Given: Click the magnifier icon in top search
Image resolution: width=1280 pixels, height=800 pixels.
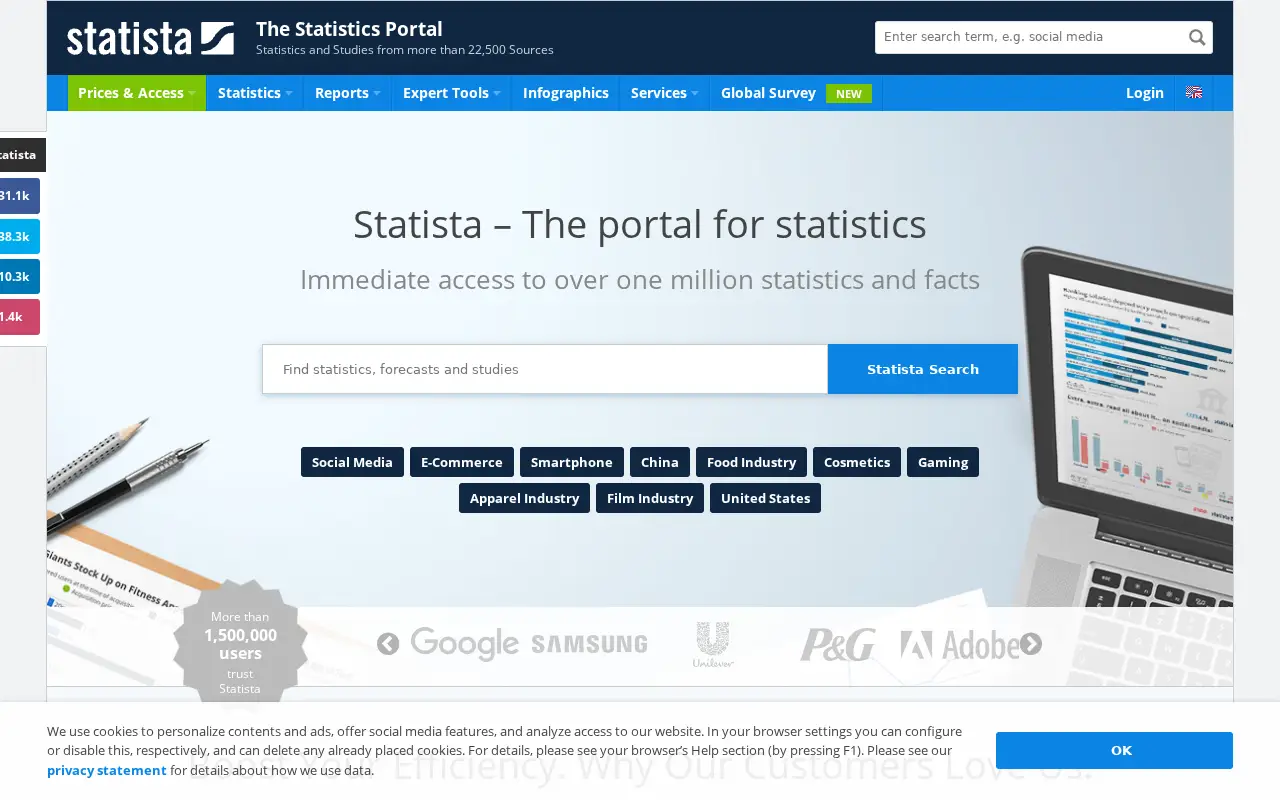Looking at the screenshot, I should click(1197, 38).
